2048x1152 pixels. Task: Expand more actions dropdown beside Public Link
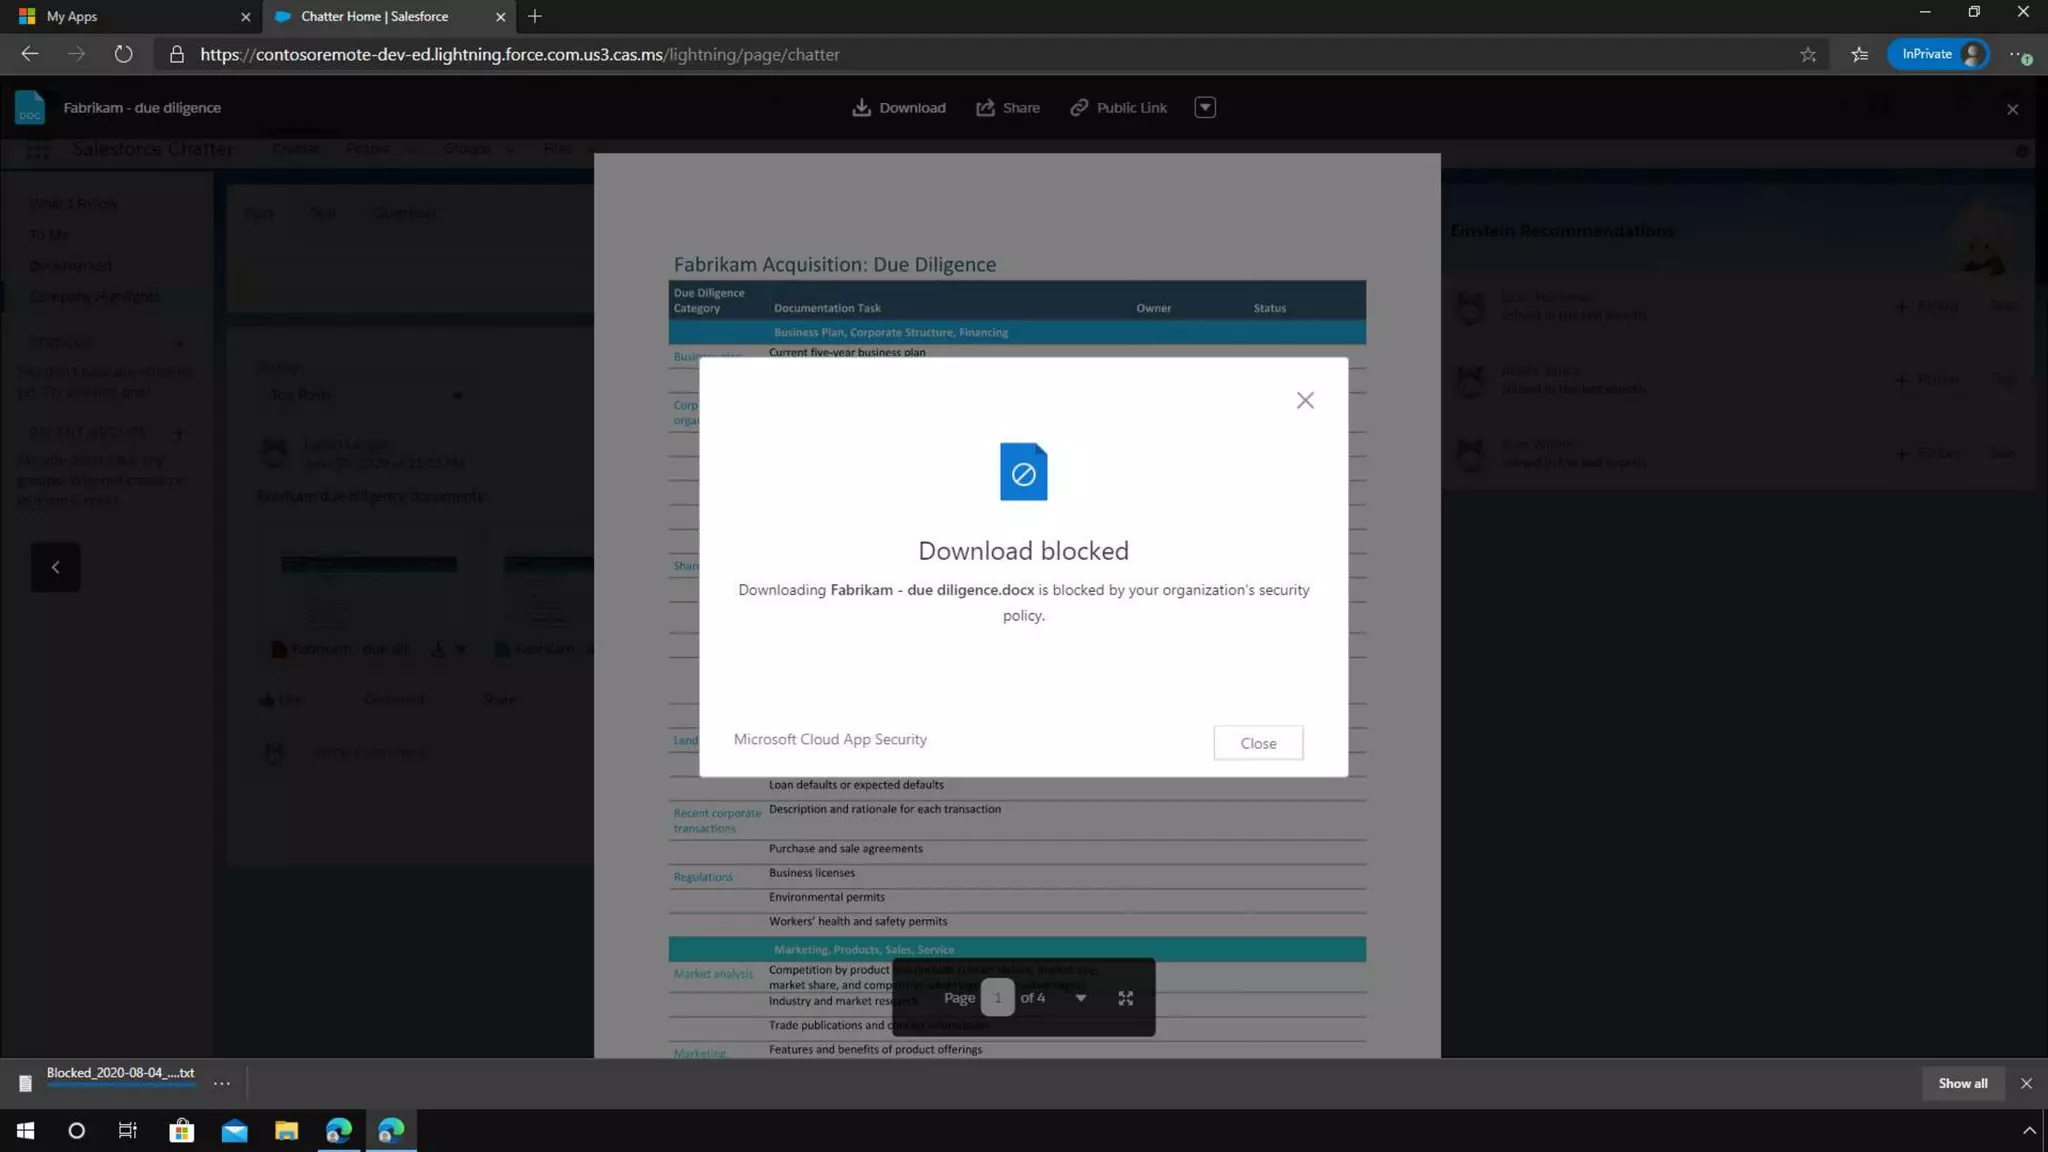coord(1205,108)
